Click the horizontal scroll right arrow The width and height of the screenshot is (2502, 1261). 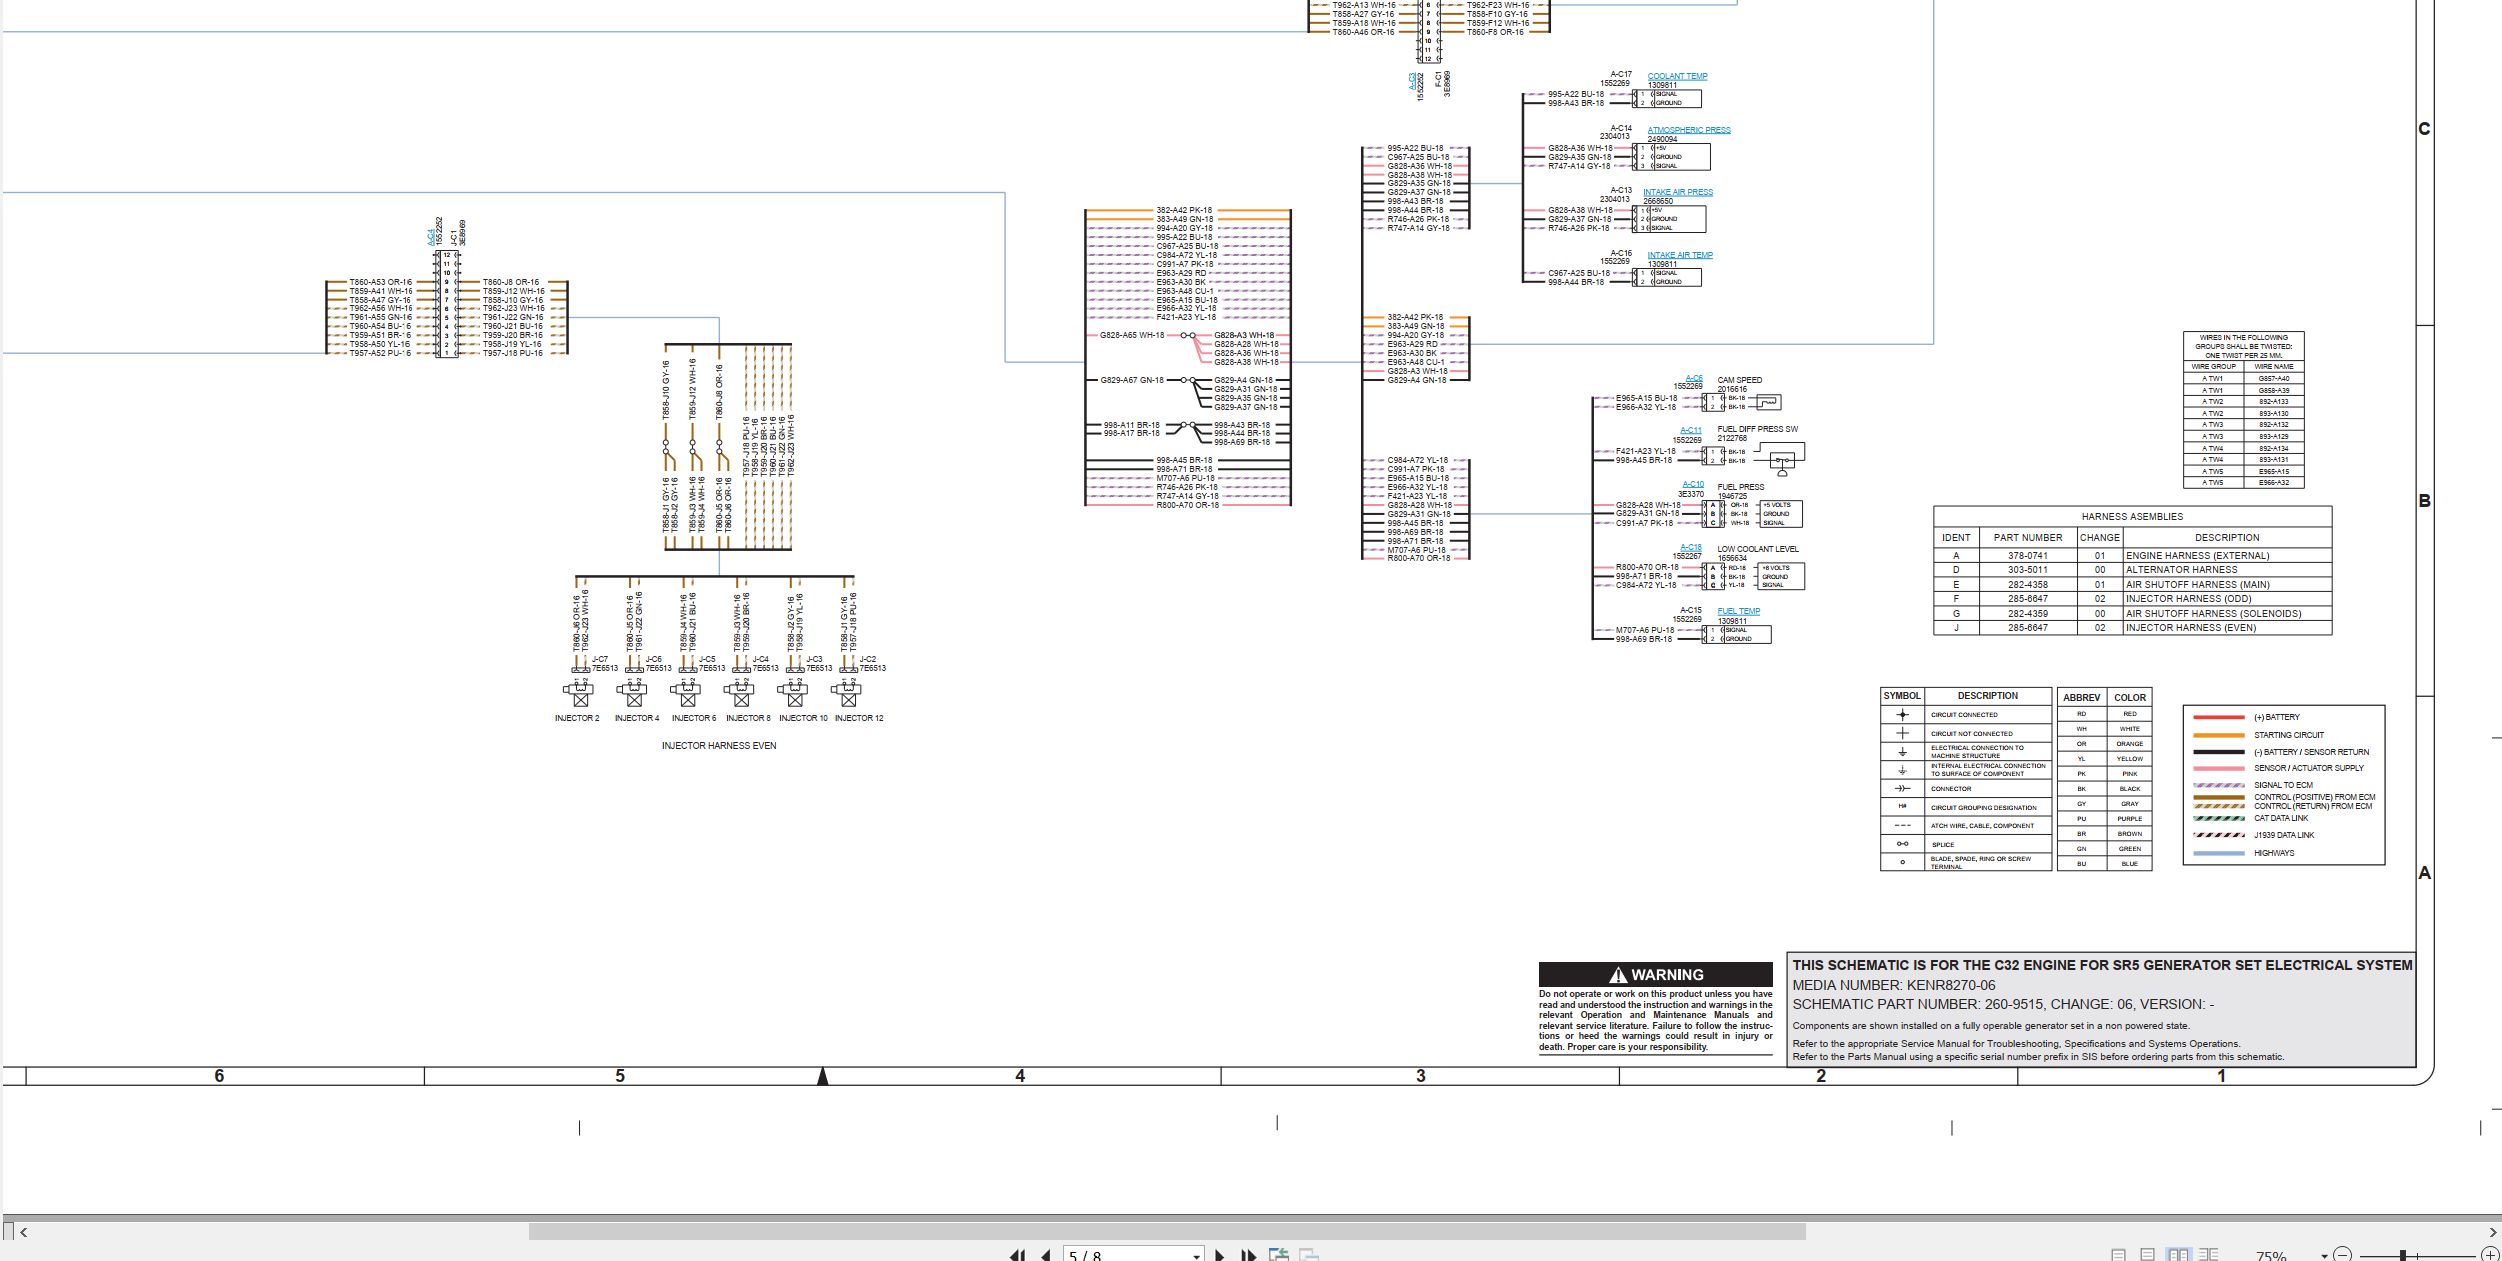click(2492, 1232)
